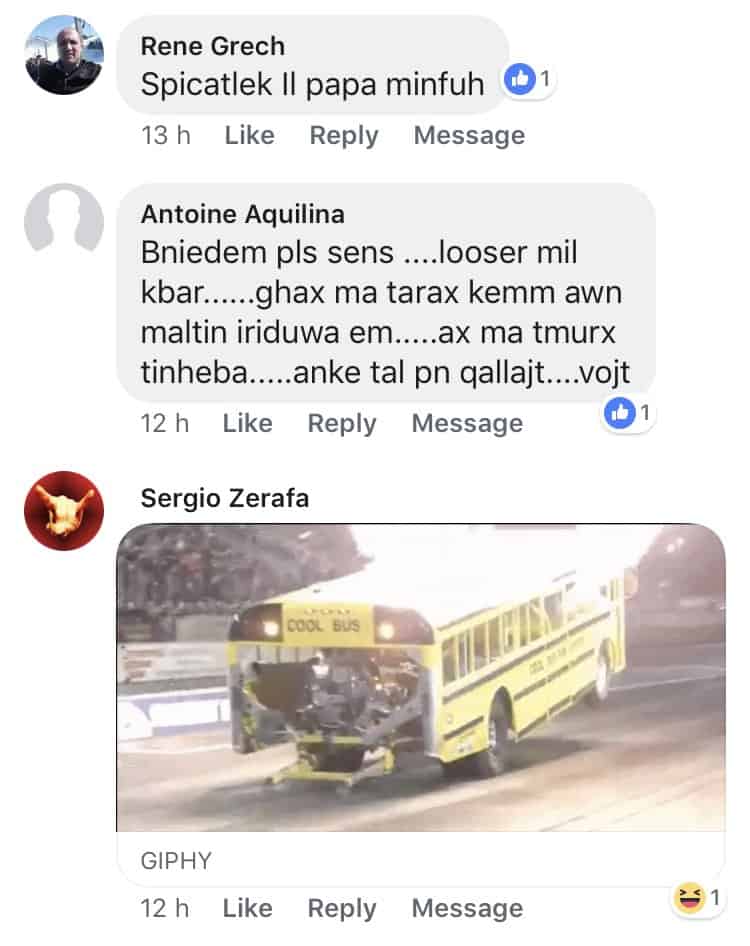Viewport: 750px width, 946px height.
Task: Like Rene Grech's comment
Action: pos(249,135)
